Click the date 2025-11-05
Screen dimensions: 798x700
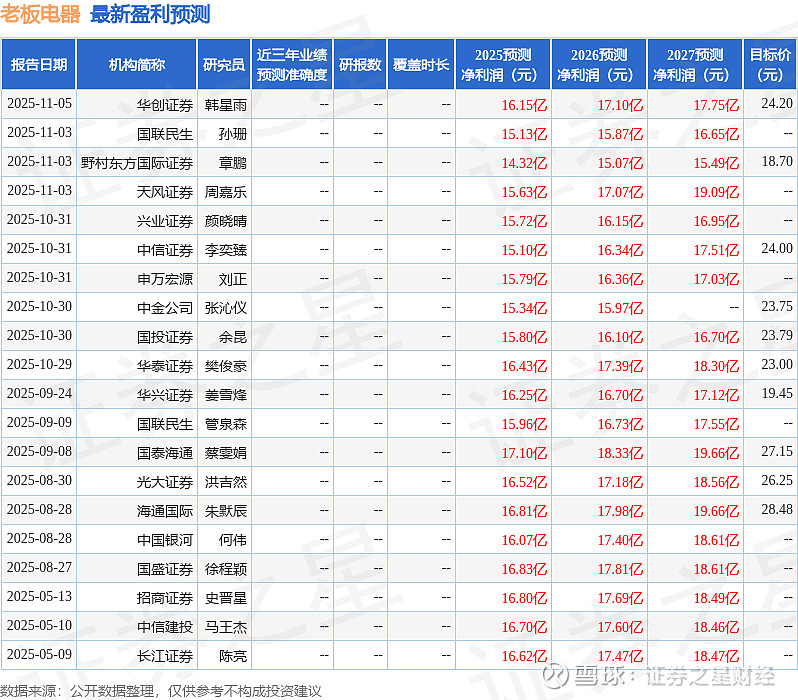[x=39, y=103]
